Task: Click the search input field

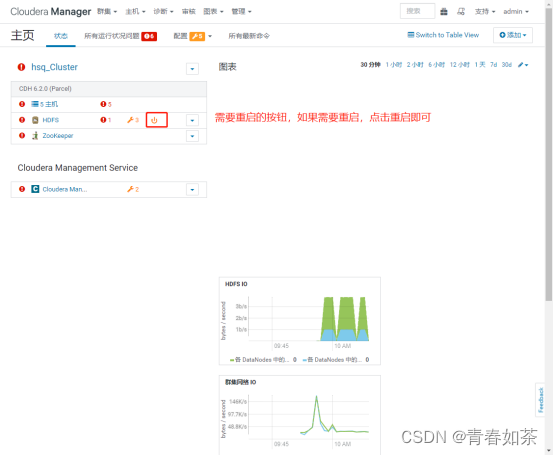Action: pyautogui.click(x=417, y=11)
